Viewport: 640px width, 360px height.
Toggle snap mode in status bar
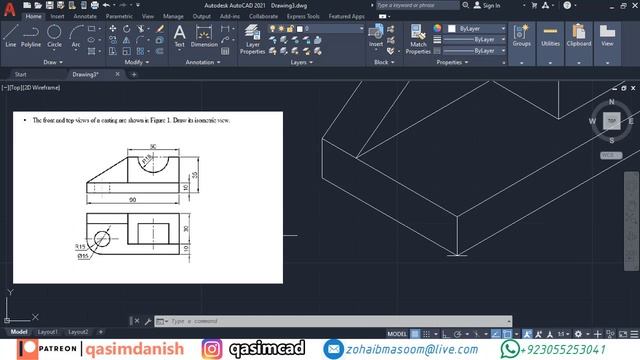click(x=426, y=334)
